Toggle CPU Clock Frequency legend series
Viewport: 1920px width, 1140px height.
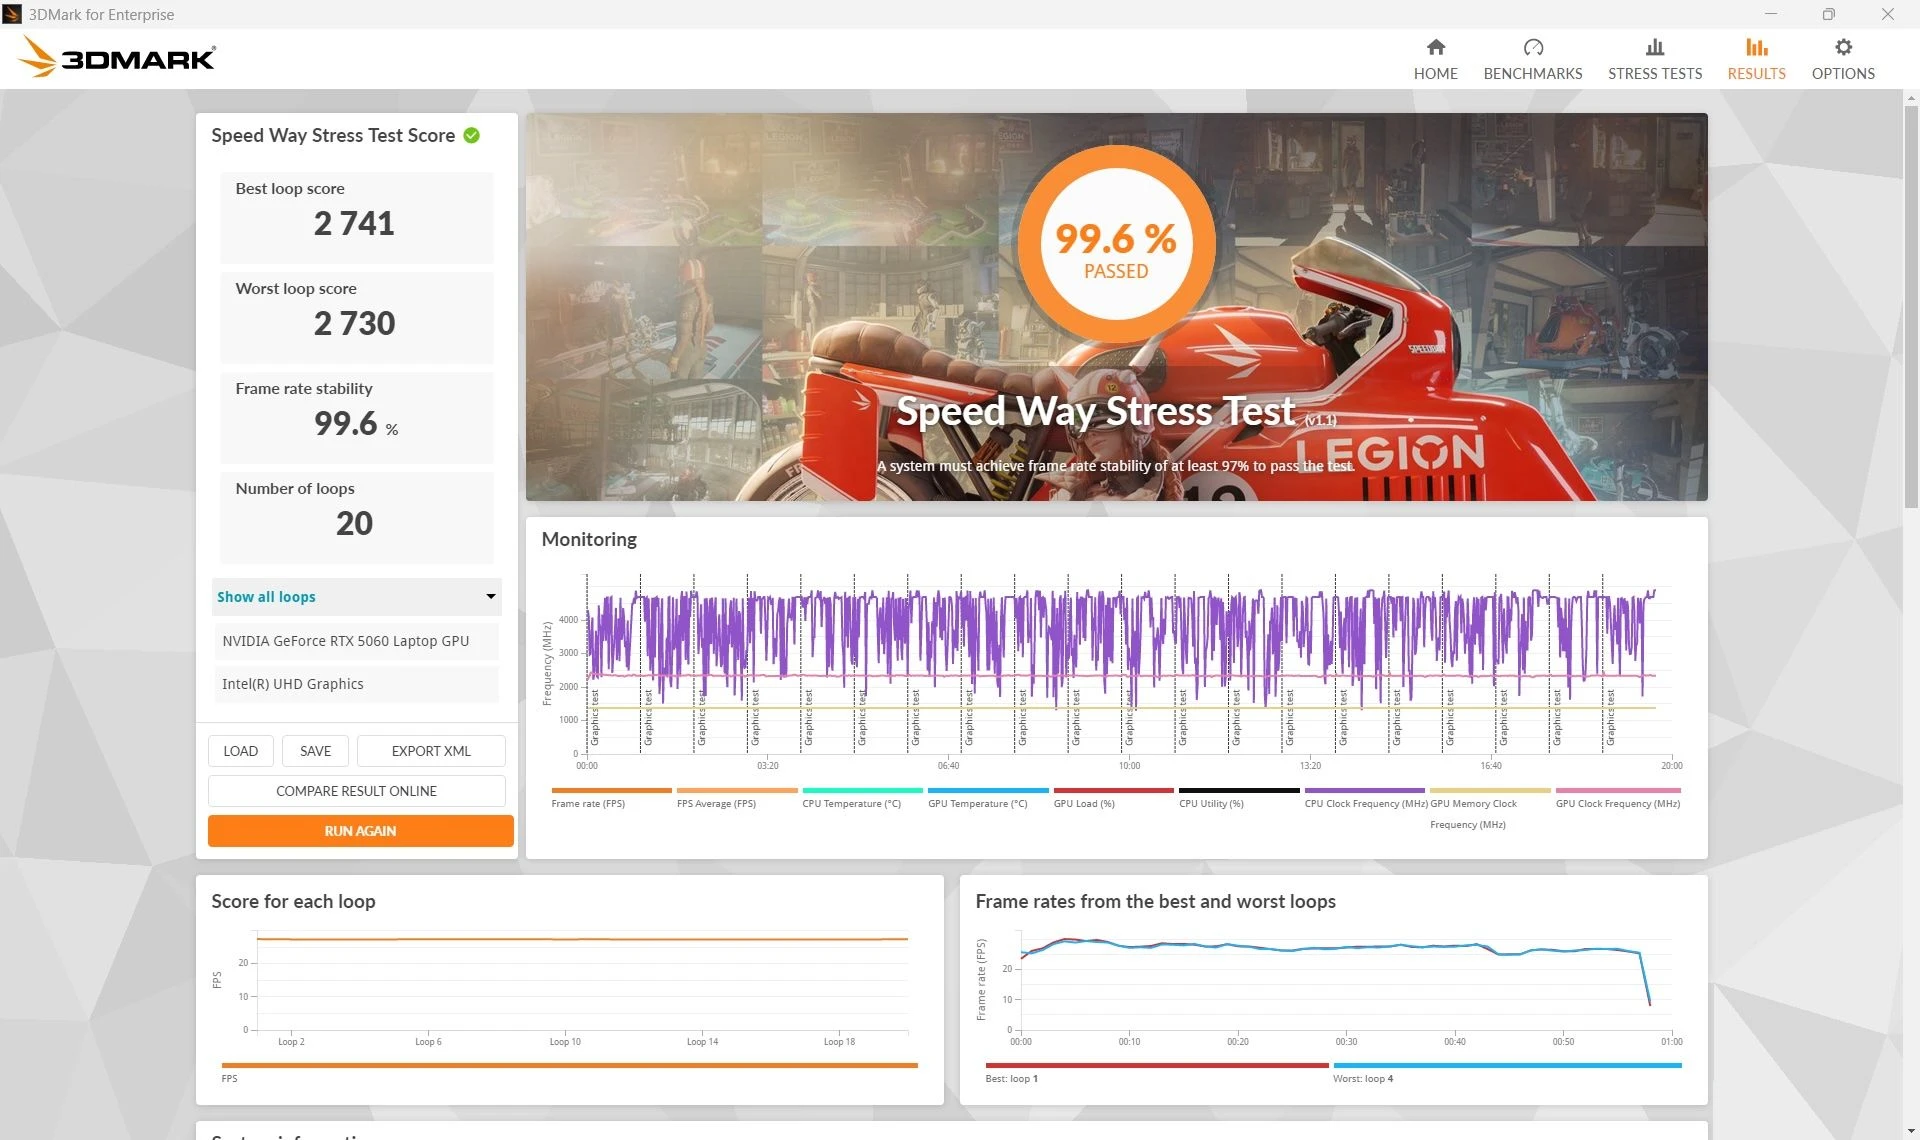pos(1365,803)
